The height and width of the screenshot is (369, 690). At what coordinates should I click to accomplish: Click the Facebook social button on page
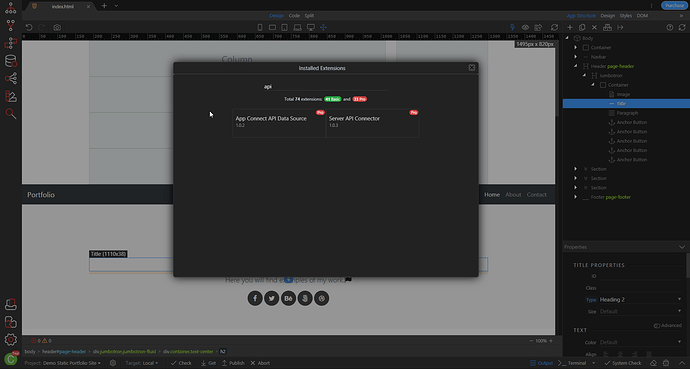click(x=255, y=298)
